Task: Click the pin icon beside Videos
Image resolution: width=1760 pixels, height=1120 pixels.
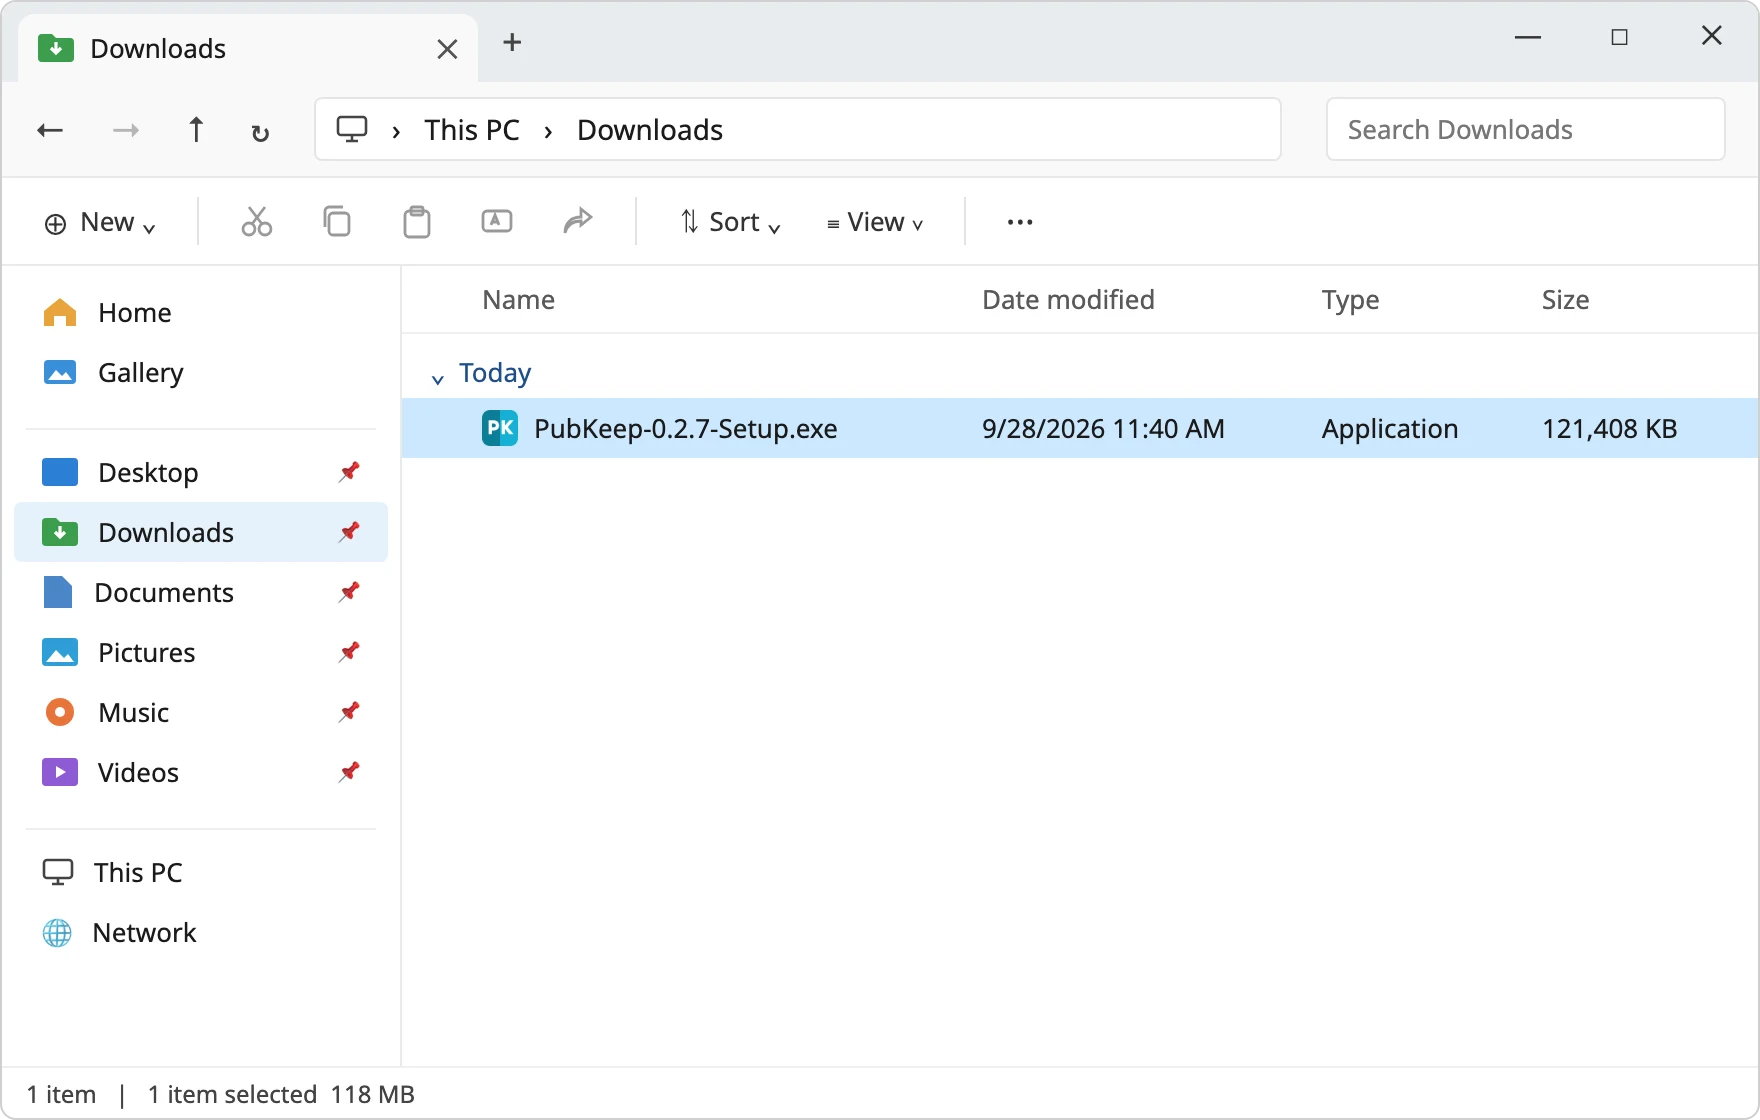Action: [349, 772]
